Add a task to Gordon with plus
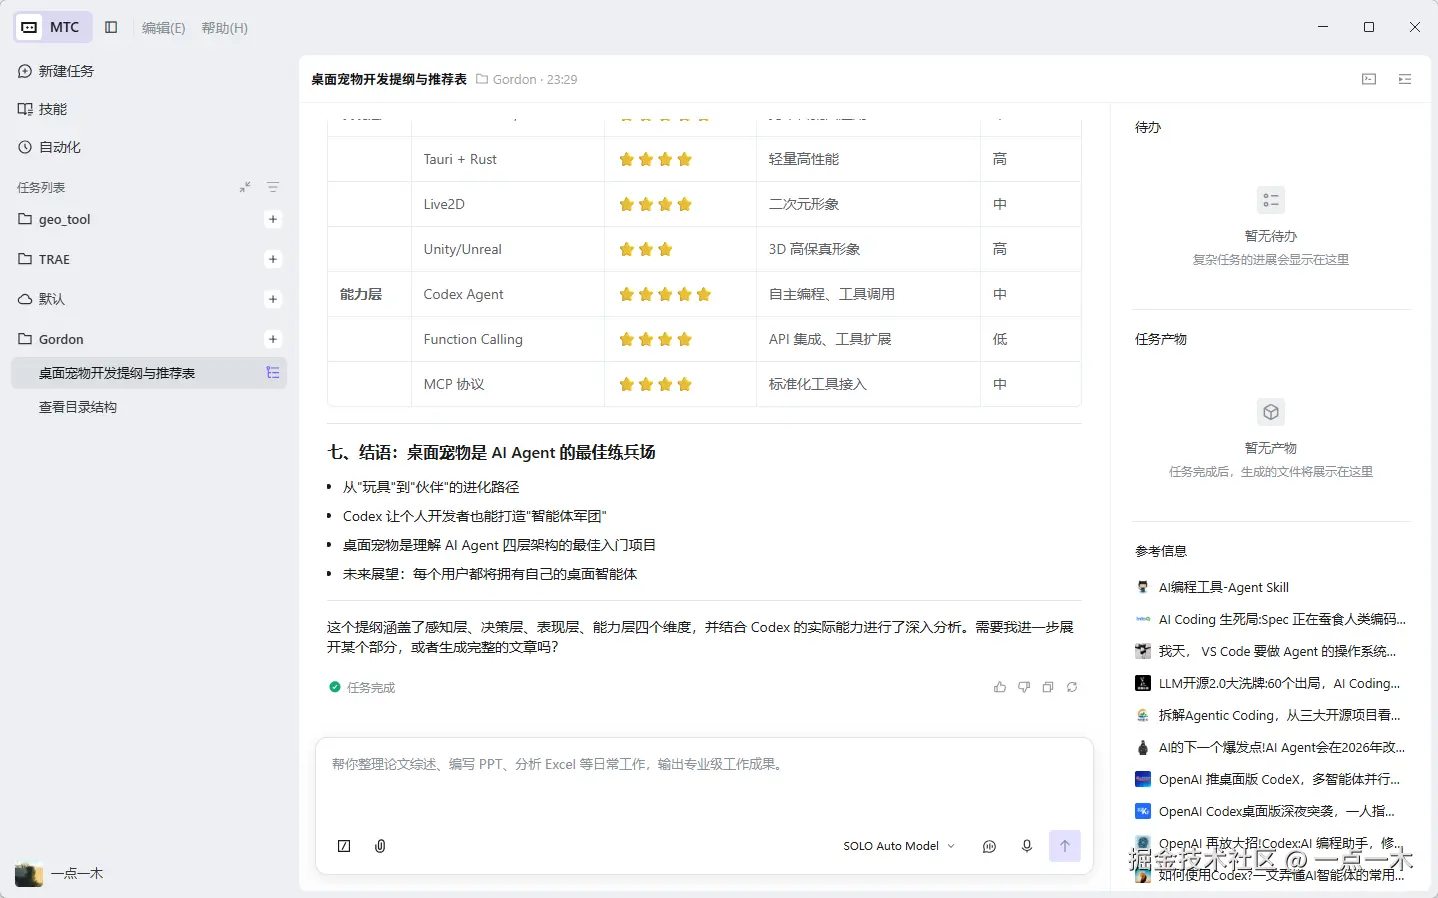The height and width of the screenshot is (898, 1438). pyautogui.click(x=273, y=339)
